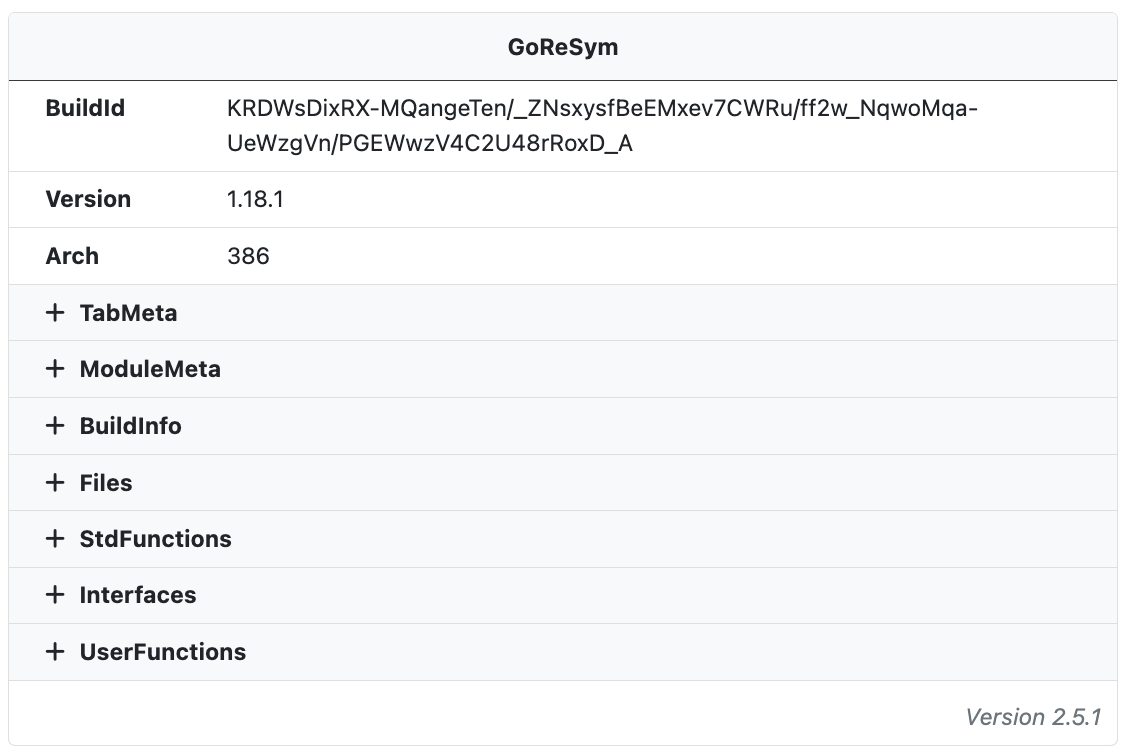This screenshot has width=1130, height=756.
Task: Click the Arch value 386
Action: pyautogui.click(x=248, y=256)
